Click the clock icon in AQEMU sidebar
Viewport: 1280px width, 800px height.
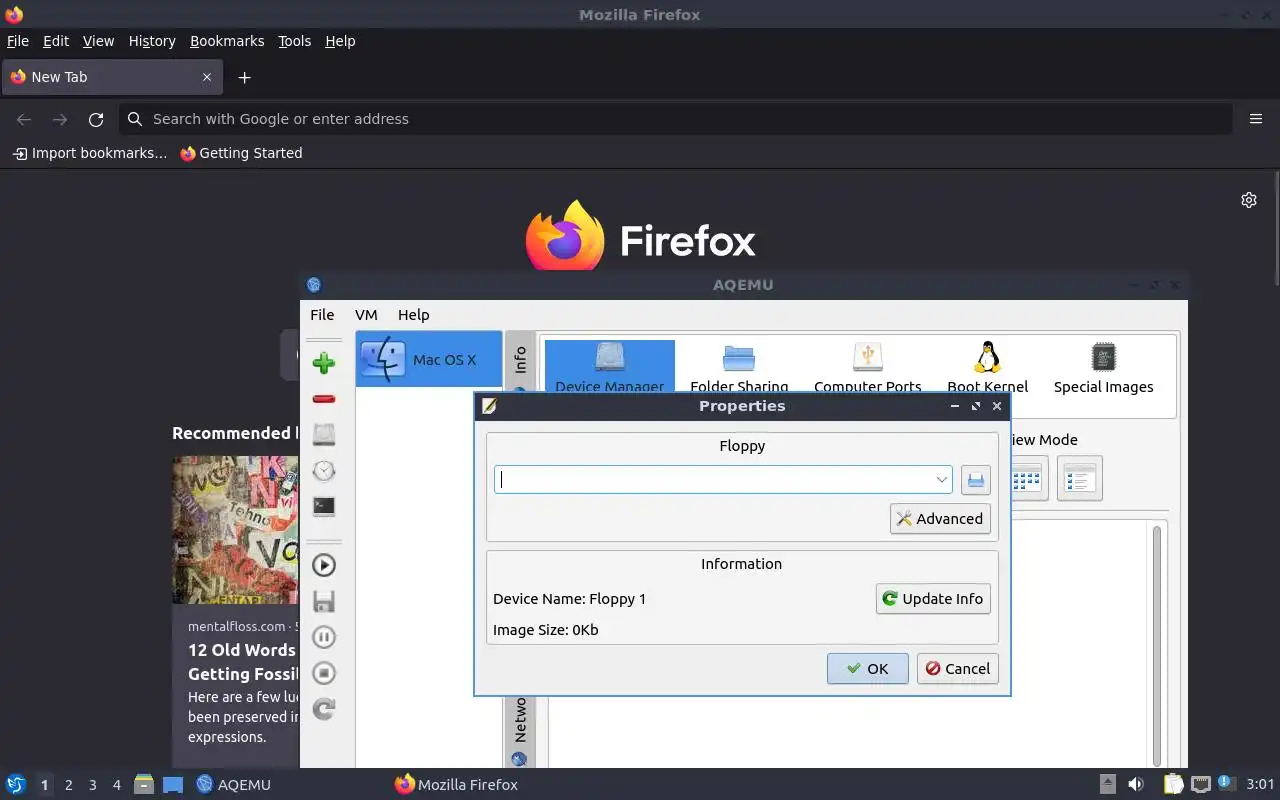pos(323,471)
